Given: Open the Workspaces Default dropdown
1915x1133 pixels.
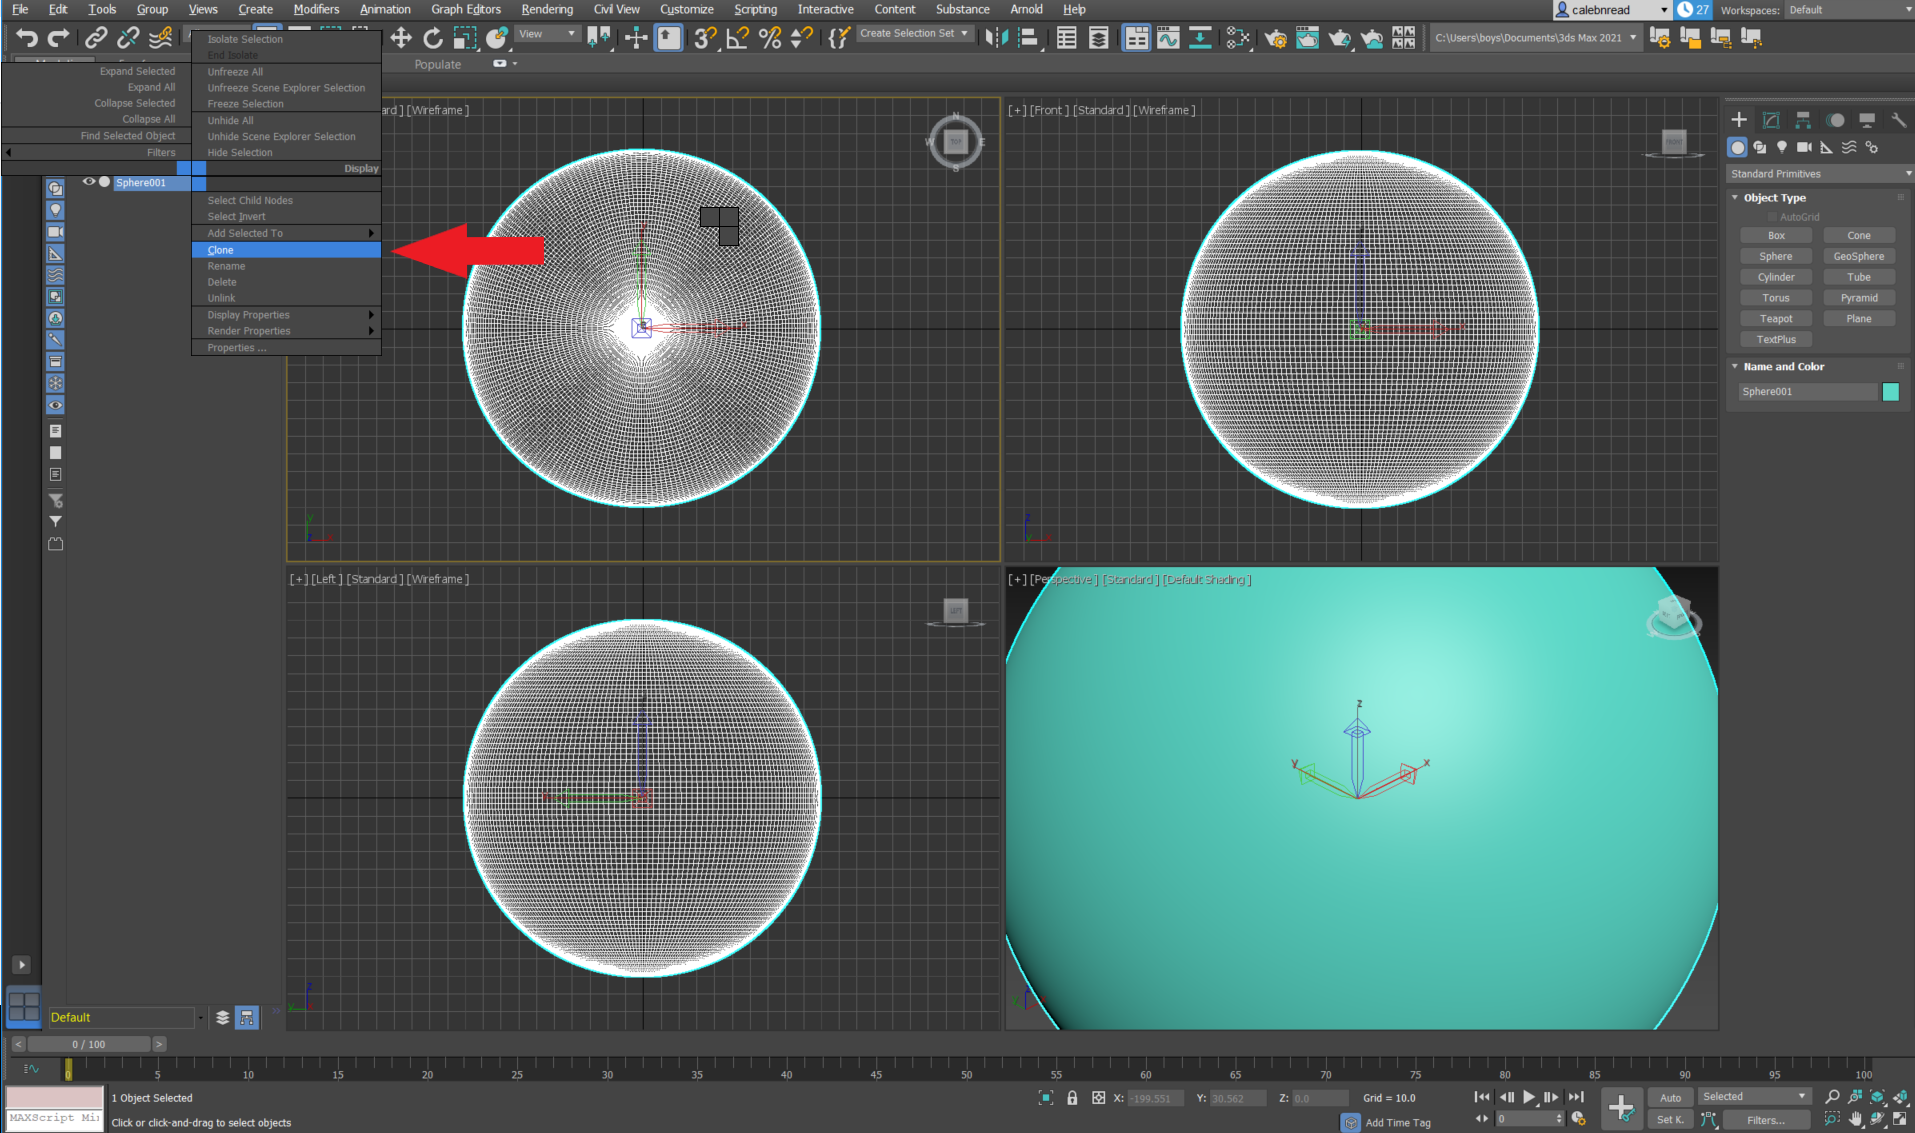Looking at the screenshot, I should click(1849, 10).
